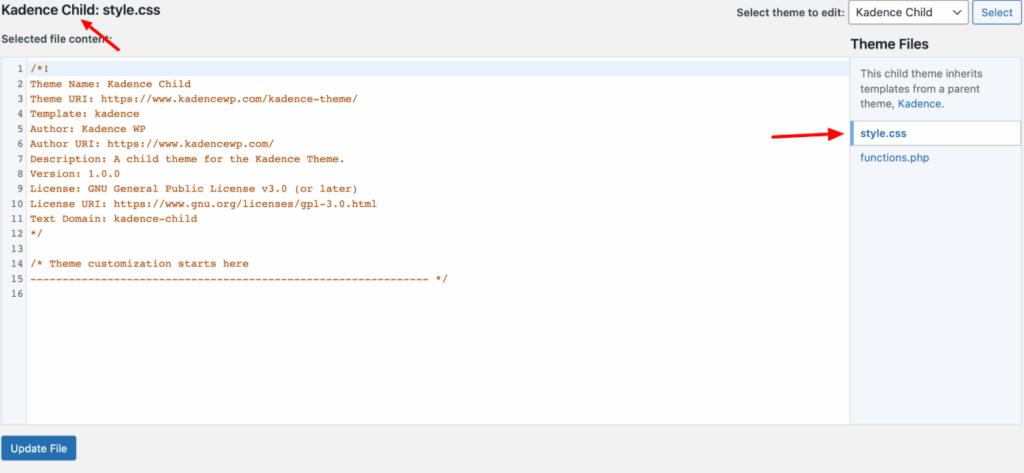This screenshot has height=473, width=1024.
Task: Click the dashed comment line 15
Action: pos(238,279)
